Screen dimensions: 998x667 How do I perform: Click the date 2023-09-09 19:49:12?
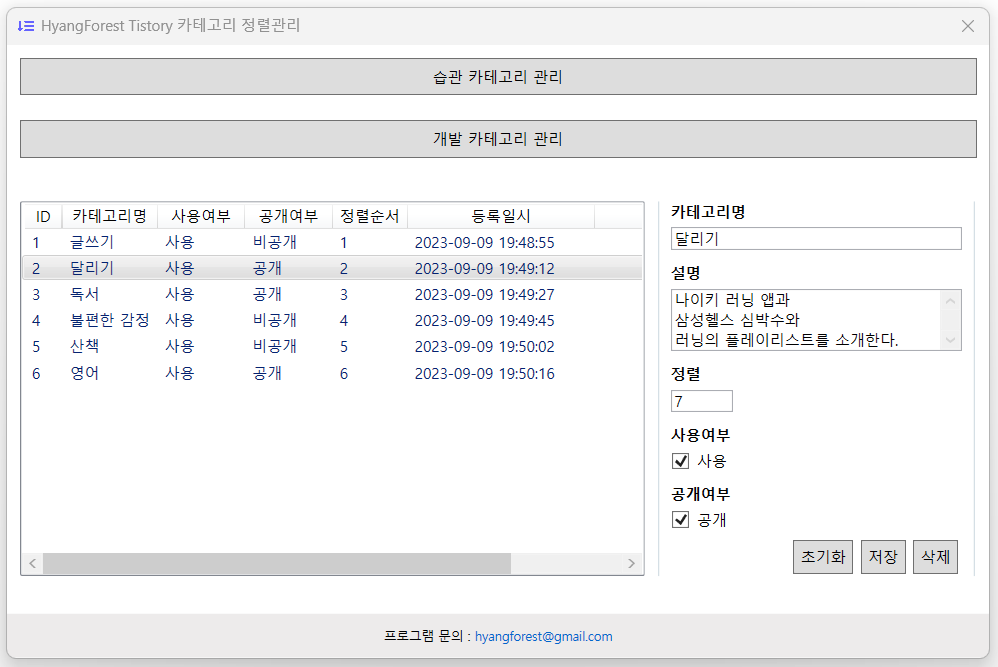(x=484, y=269)
